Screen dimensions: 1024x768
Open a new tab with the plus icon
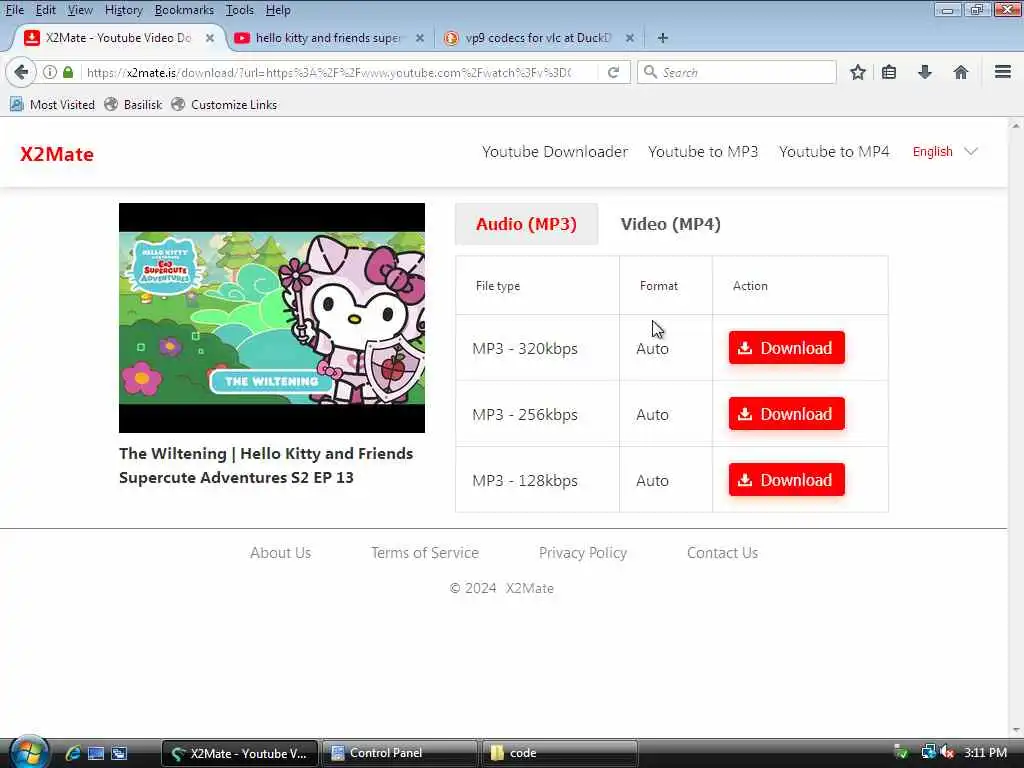tap(662, 38)
